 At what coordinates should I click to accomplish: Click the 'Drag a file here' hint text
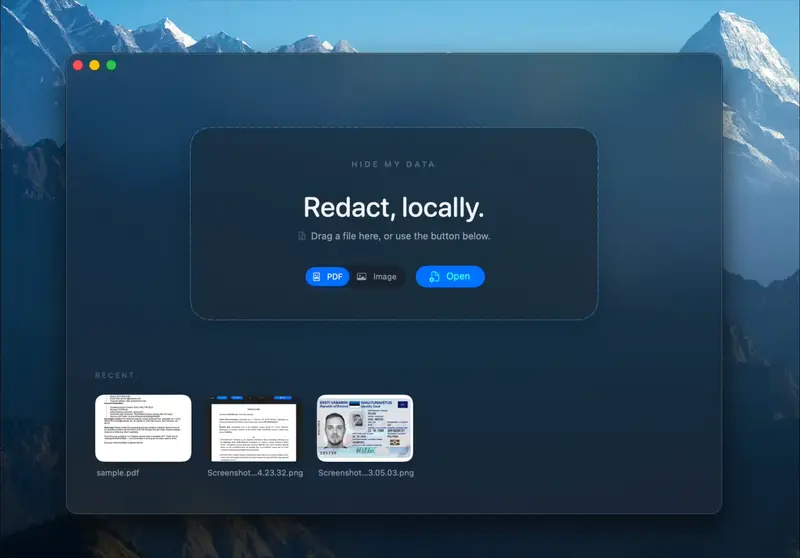point(401,236)
